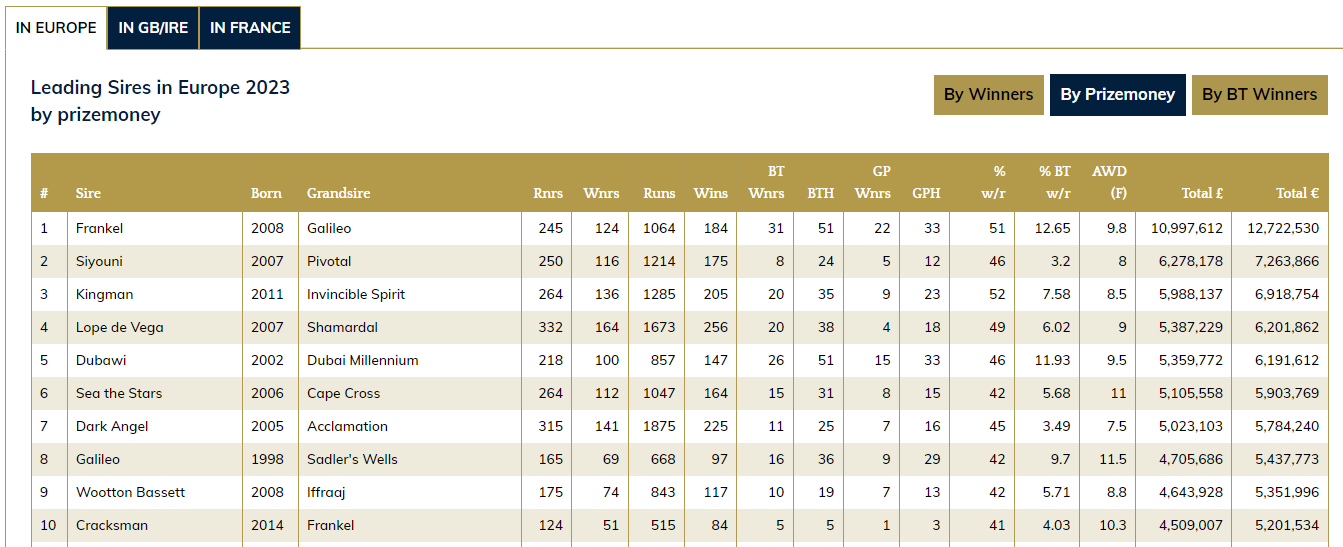Viewport: 1343px width, 547px height.
Task: Click Sea the Stars sire name
Action: (118, 393)
